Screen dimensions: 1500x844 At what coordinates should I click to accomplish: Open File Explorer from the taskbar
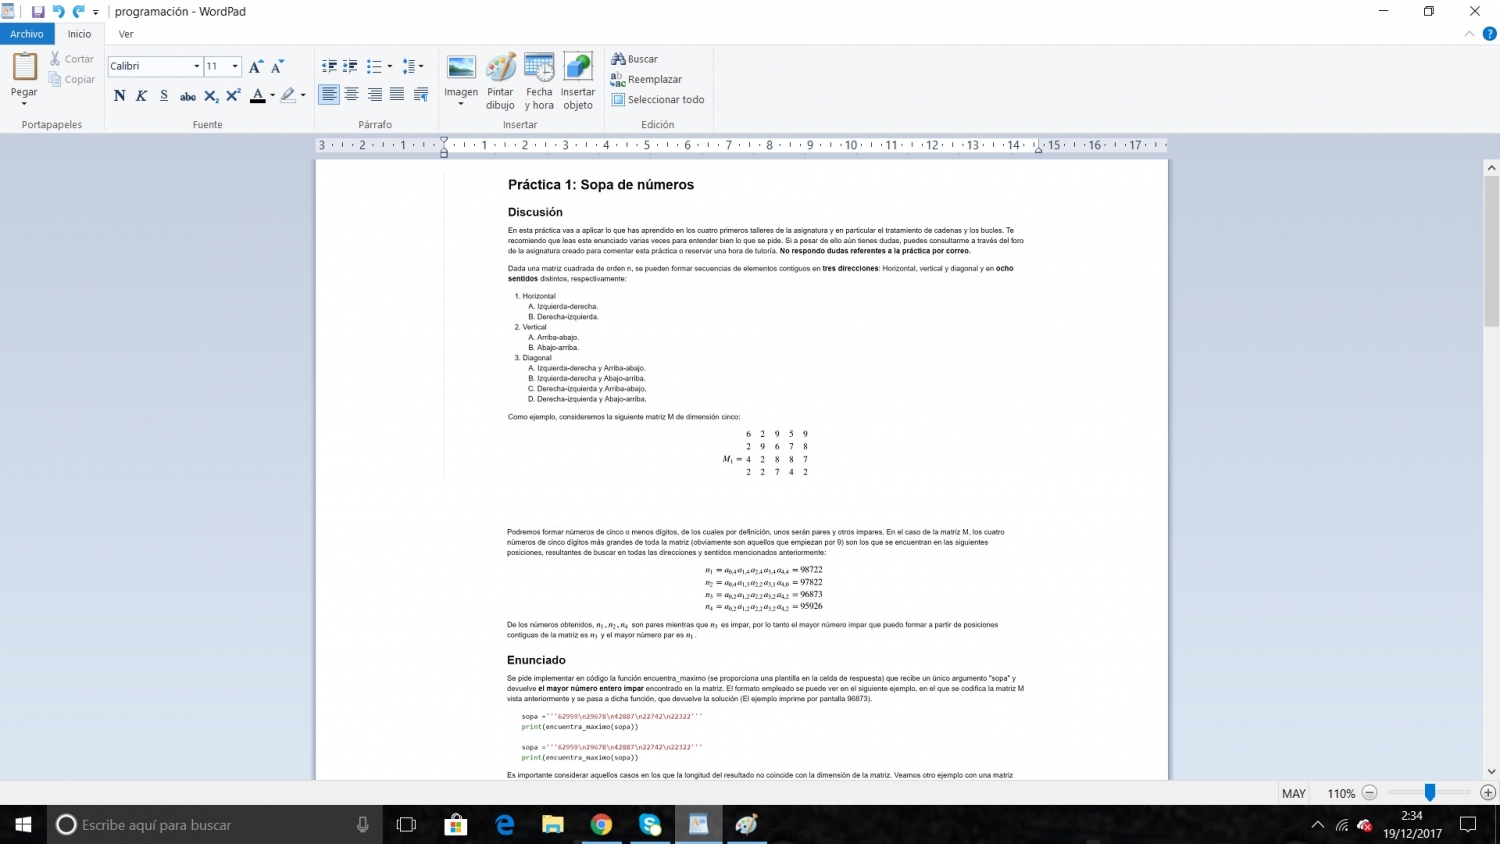click(553, 825)
